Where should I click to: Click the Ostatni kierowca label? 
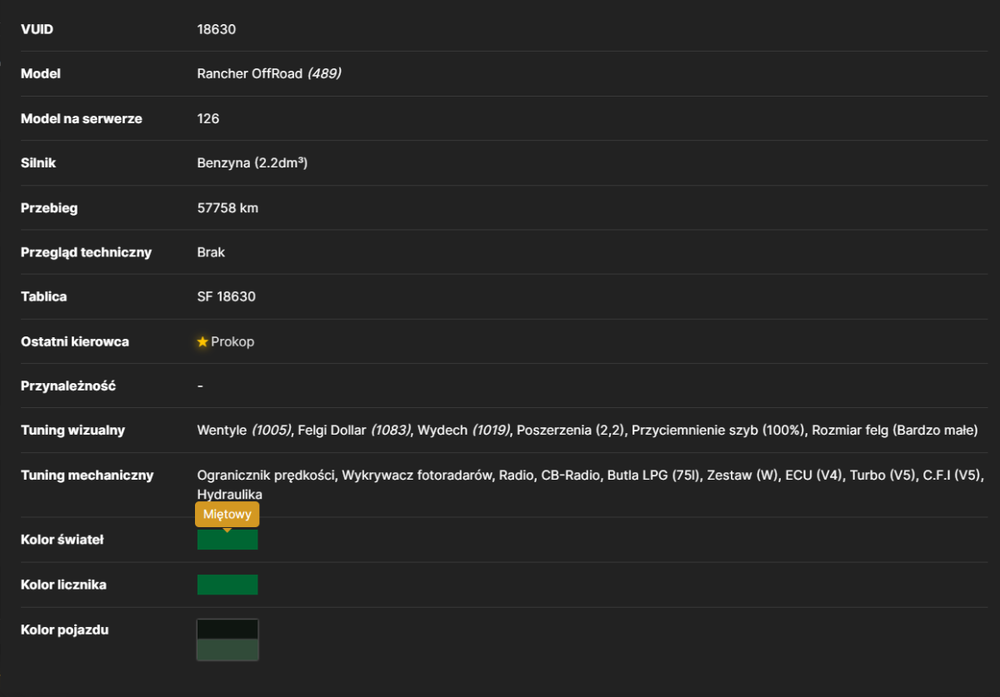pos(75,342)
